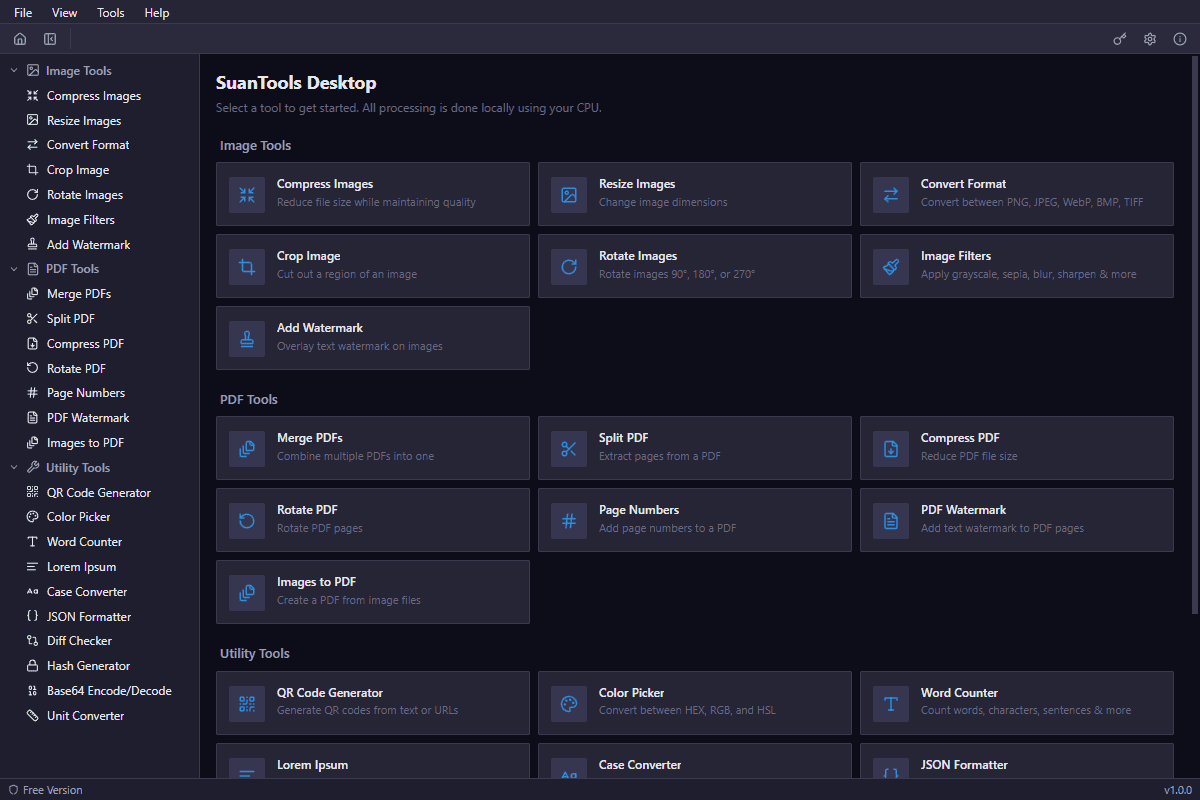1200x800 pixels.
Task: Open the File menu
Action: (23, 13)
